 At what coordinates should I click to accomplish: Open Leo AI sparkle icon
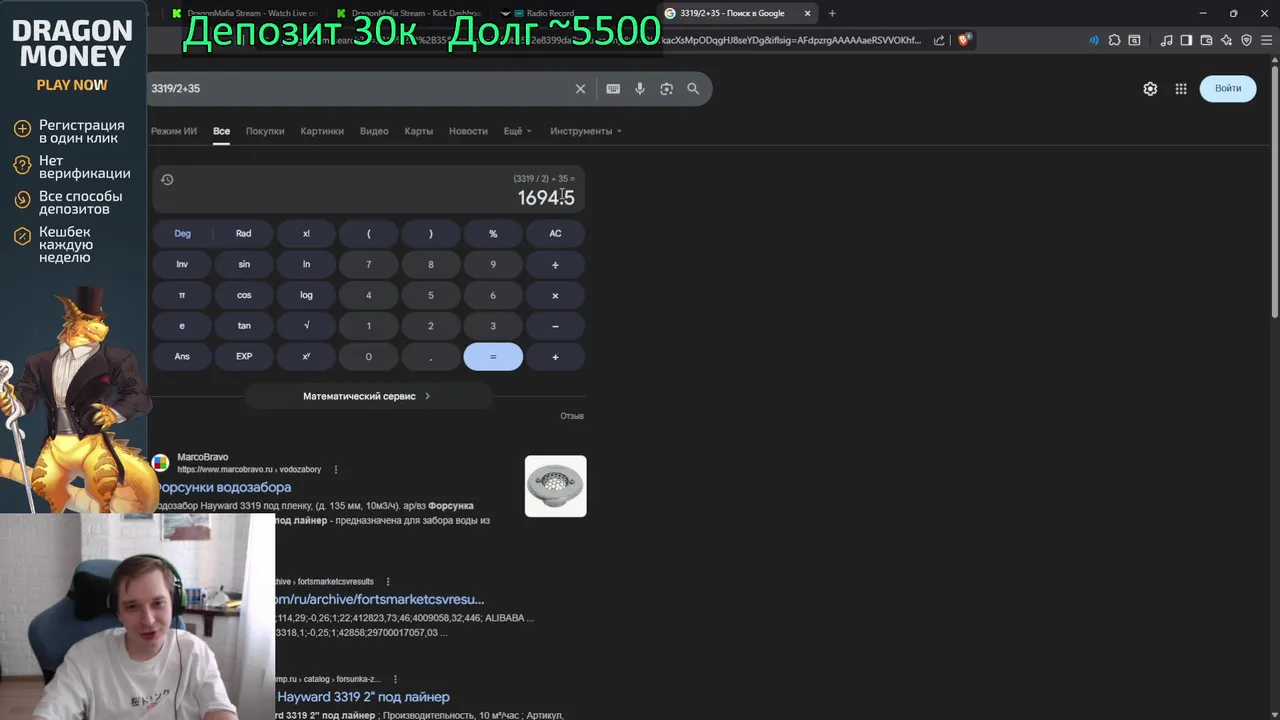point(1226,40)
